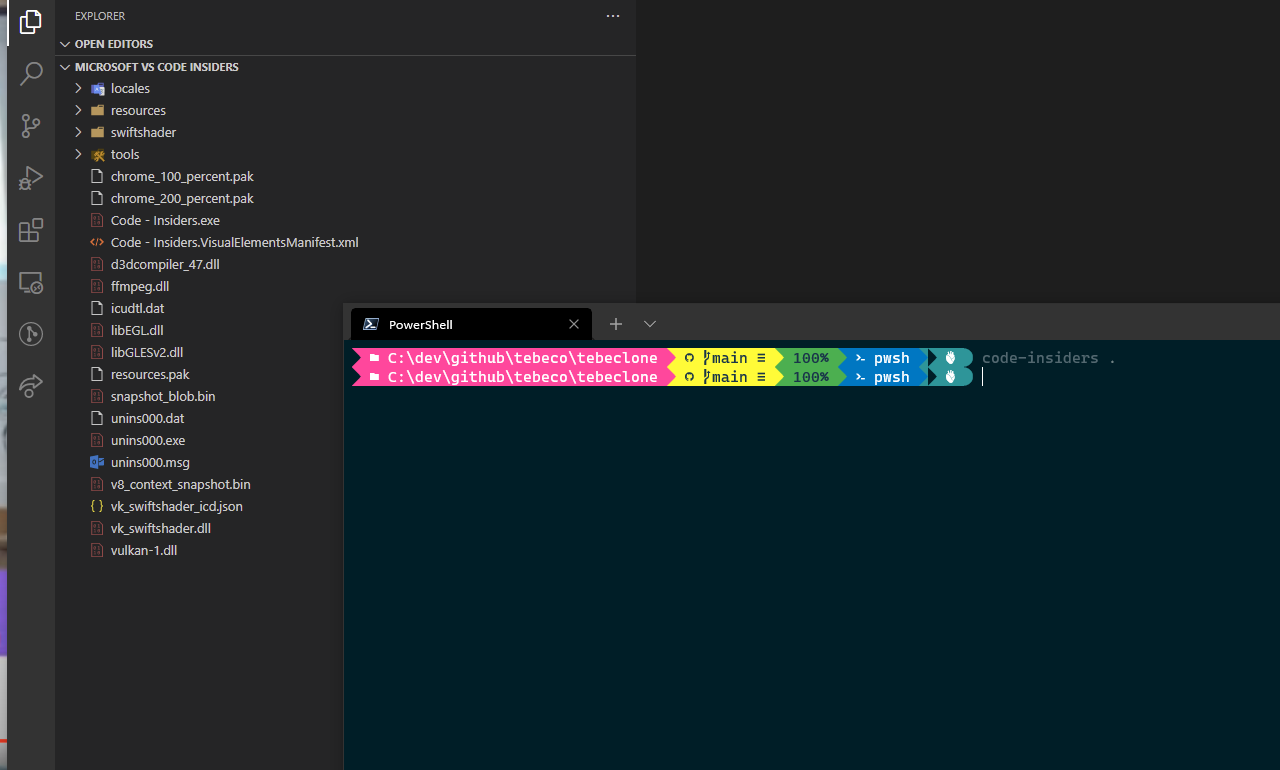The width and height of the screenshot is (1280, 770).
Task: Click the Copilot icon in the top activity bar
Action: point(30,22)
